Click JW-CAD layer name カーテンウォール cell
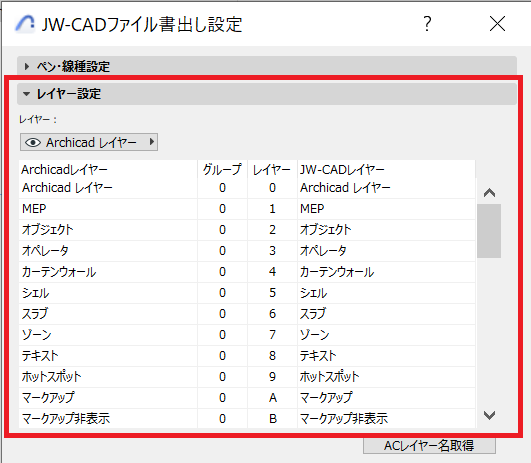Screen dimensions: 531x463 click(386, 272)
